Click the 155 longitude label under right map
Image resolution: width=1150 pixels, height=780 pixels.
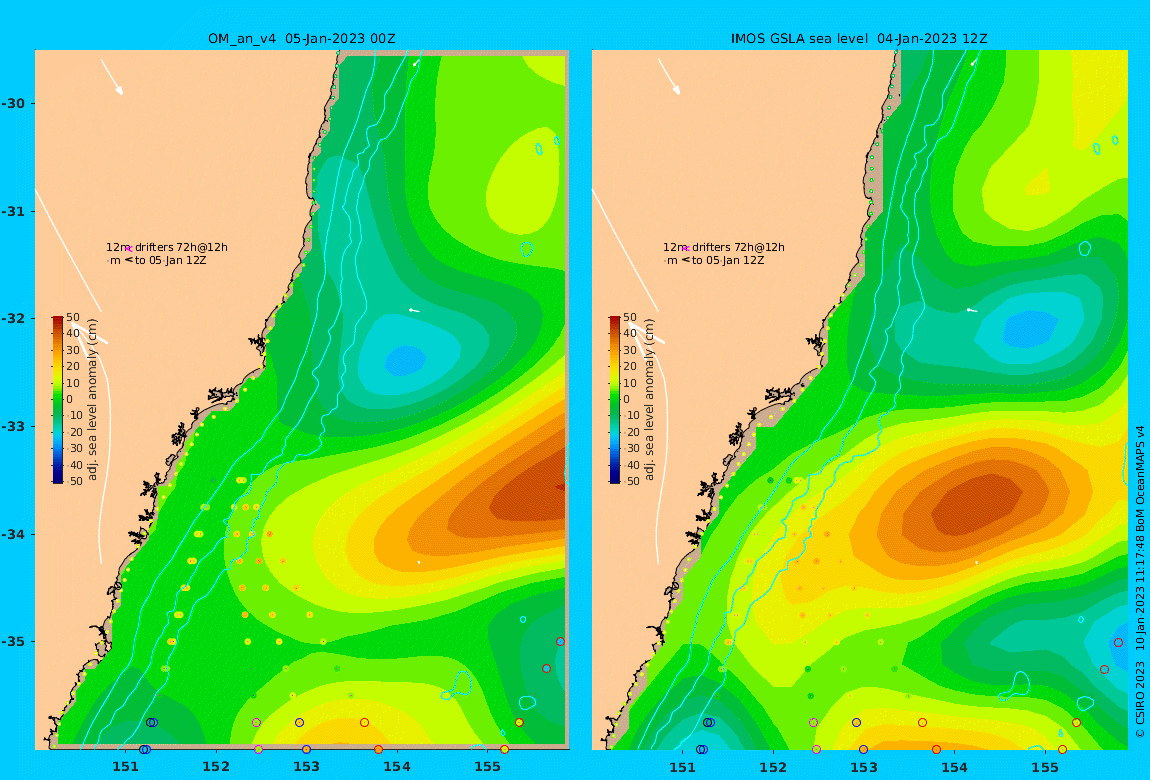(1045, 767)
